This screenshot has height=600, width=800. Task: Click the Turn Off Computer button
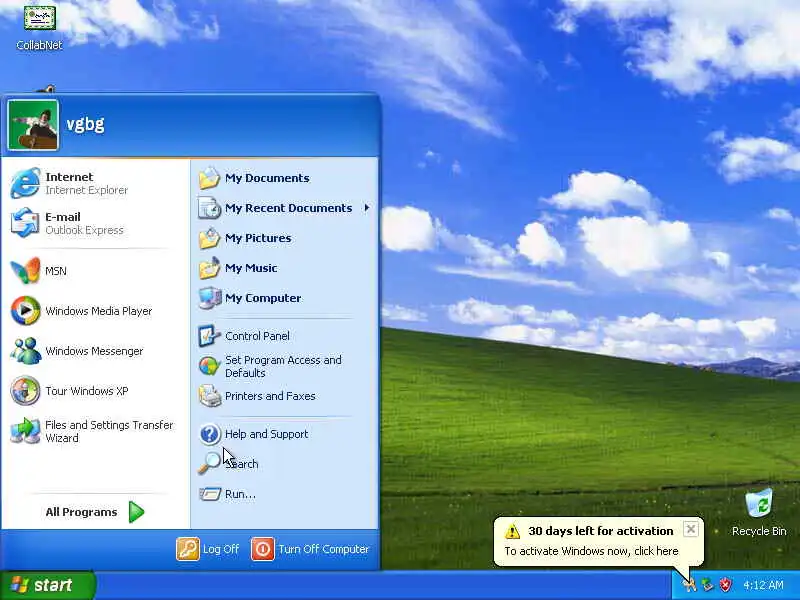coord(310,549)
